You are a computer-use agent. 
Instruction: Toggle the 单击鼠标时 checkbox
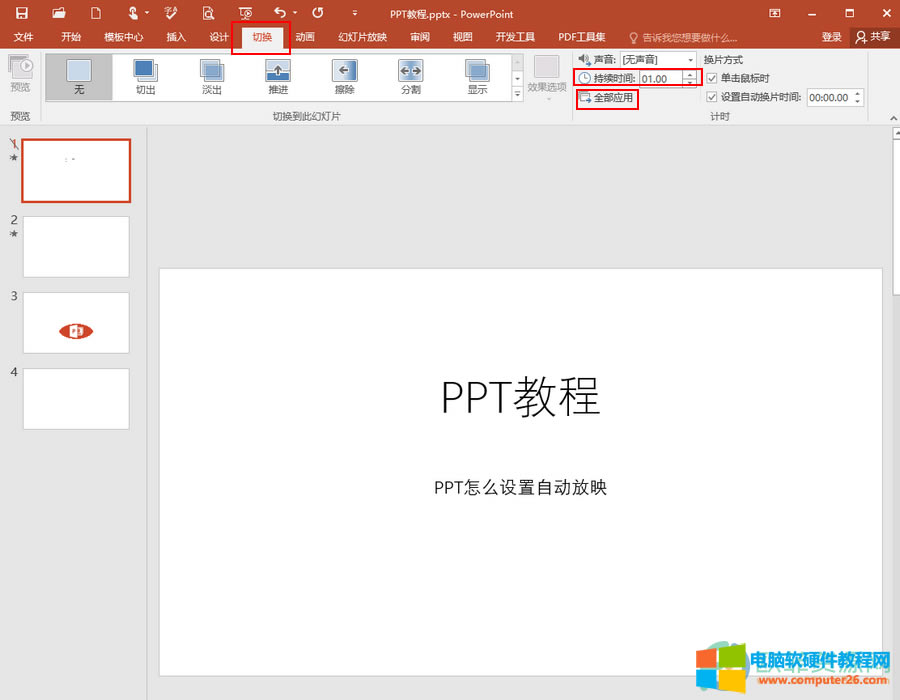(x=712, y=77)
